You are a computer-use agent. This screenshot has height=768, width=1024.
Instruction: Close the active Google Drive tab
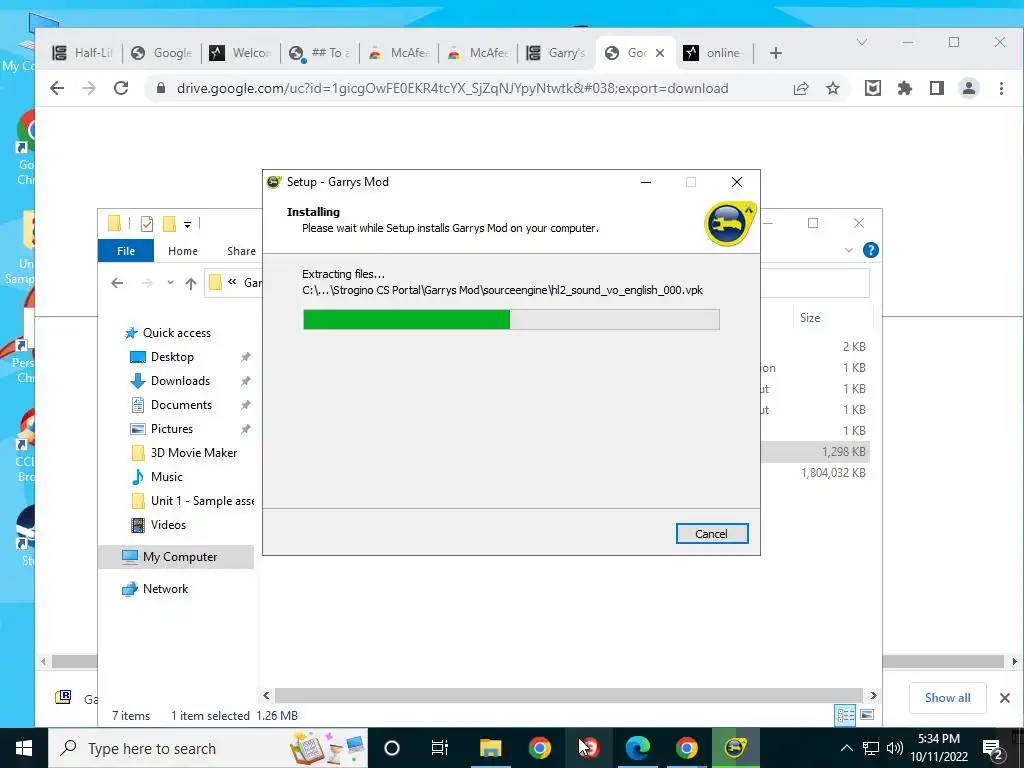point(660,53)
